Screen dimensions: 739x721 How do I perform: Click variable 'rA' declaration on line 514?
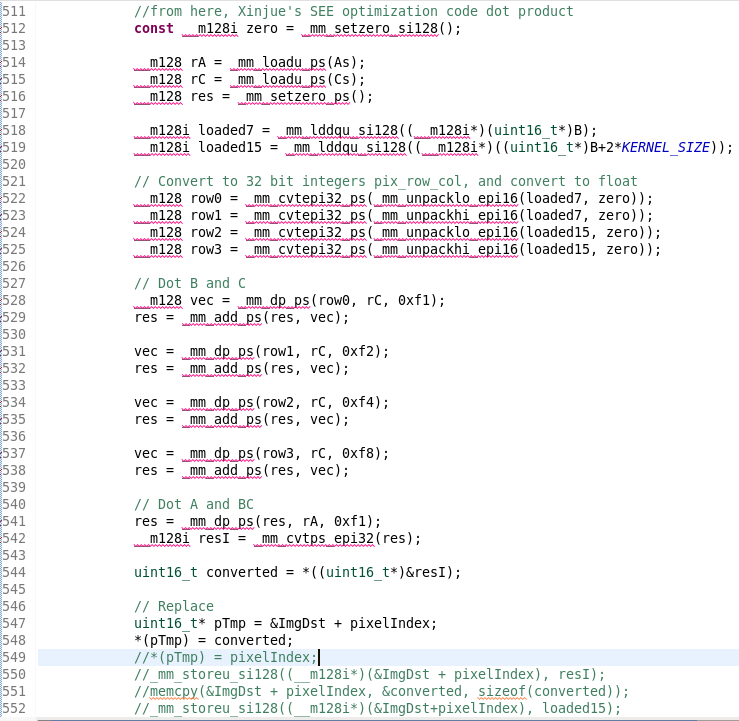point(198,62)
